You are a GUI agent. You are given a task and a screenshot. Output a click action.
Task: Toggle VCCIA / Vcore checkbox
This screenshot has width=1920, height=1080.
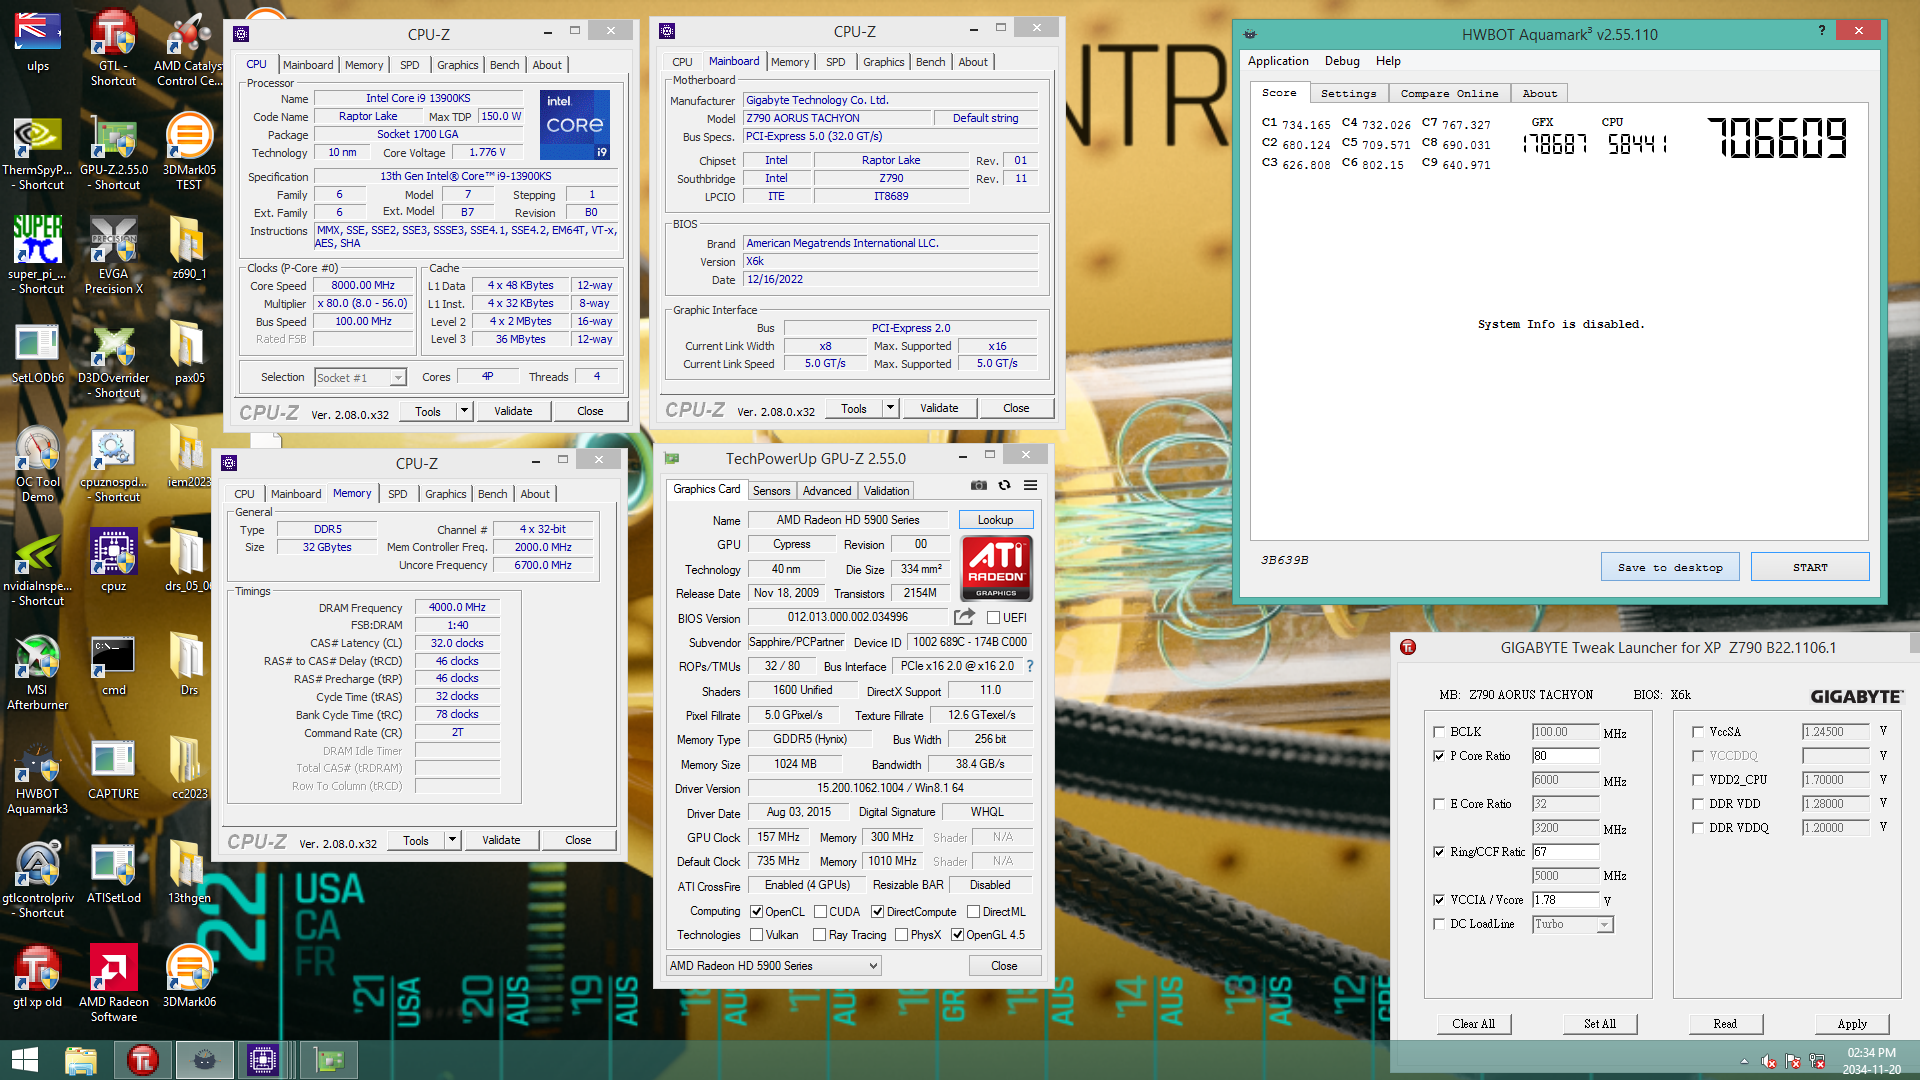1439,900
